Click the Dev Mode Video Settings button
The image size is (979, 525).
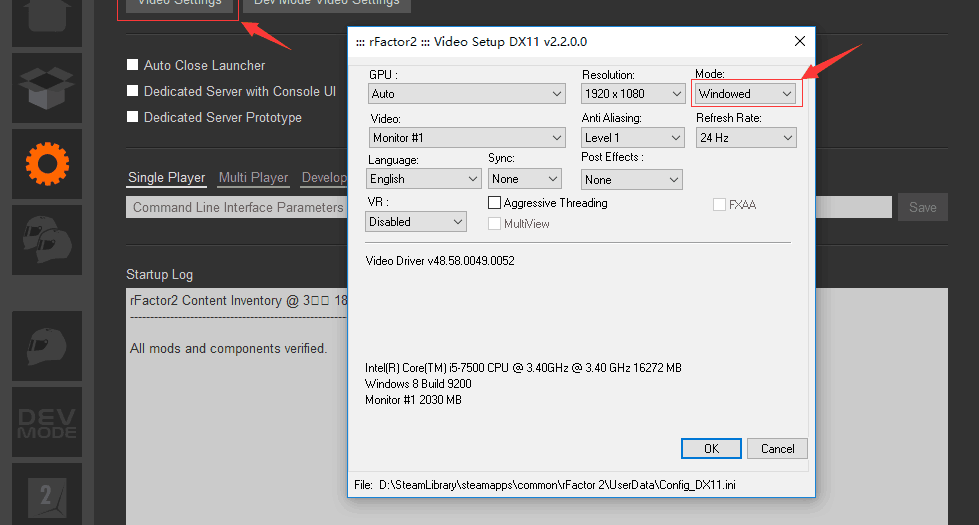(327, 5)
